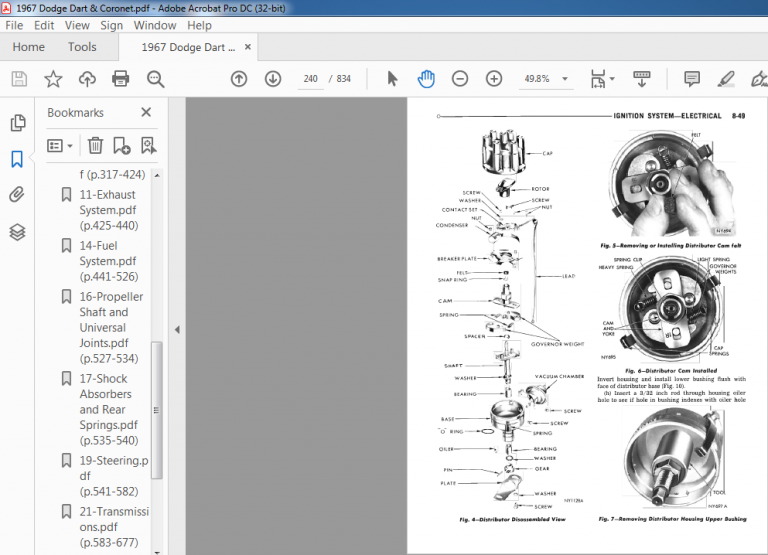Open the Edit menu

[x=44, y=25]
